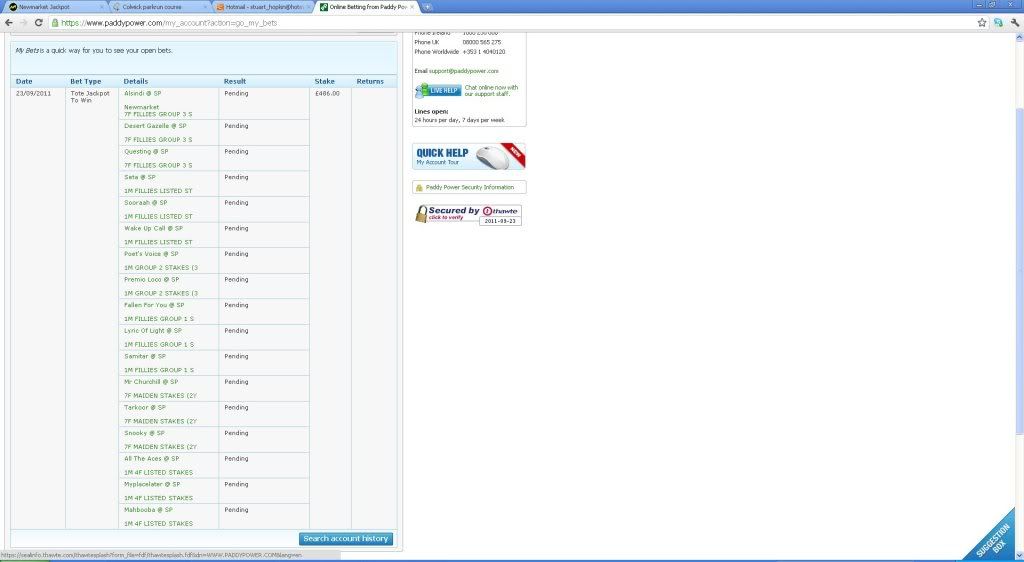
Task: Open the Quick Help My Account Tour banner
Action: pyautogui.click(x=469, y=157)
